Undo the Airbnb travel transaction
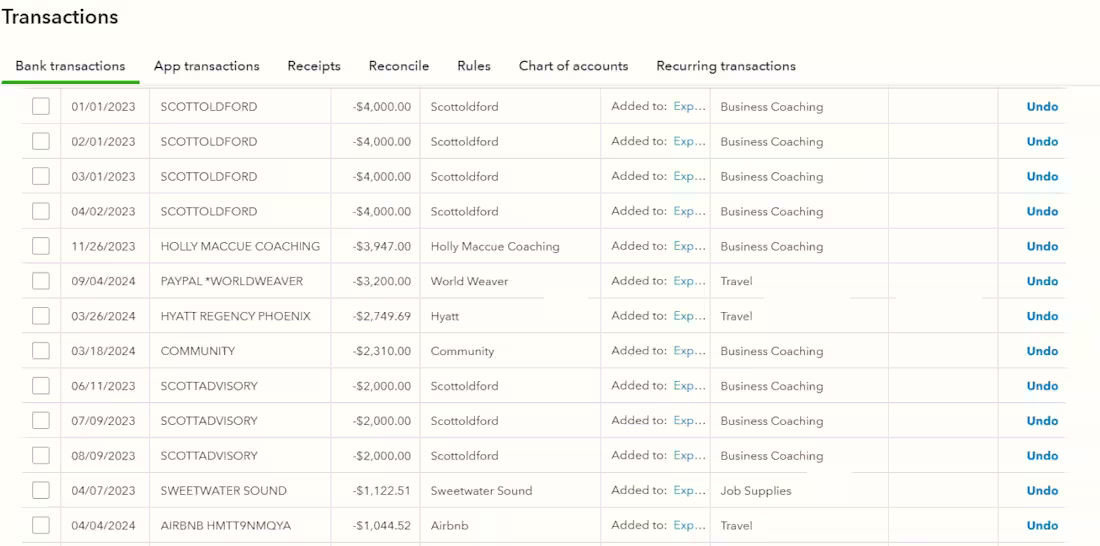 pos(1042,526)
